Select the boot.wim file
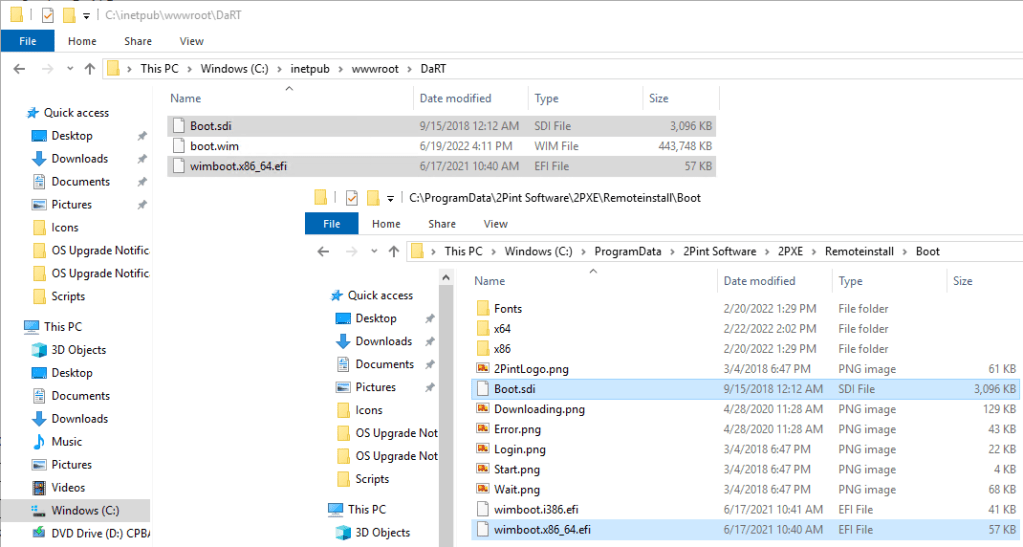The height and width of the screenshot is (547, 1023). click(x=216, y=146)
